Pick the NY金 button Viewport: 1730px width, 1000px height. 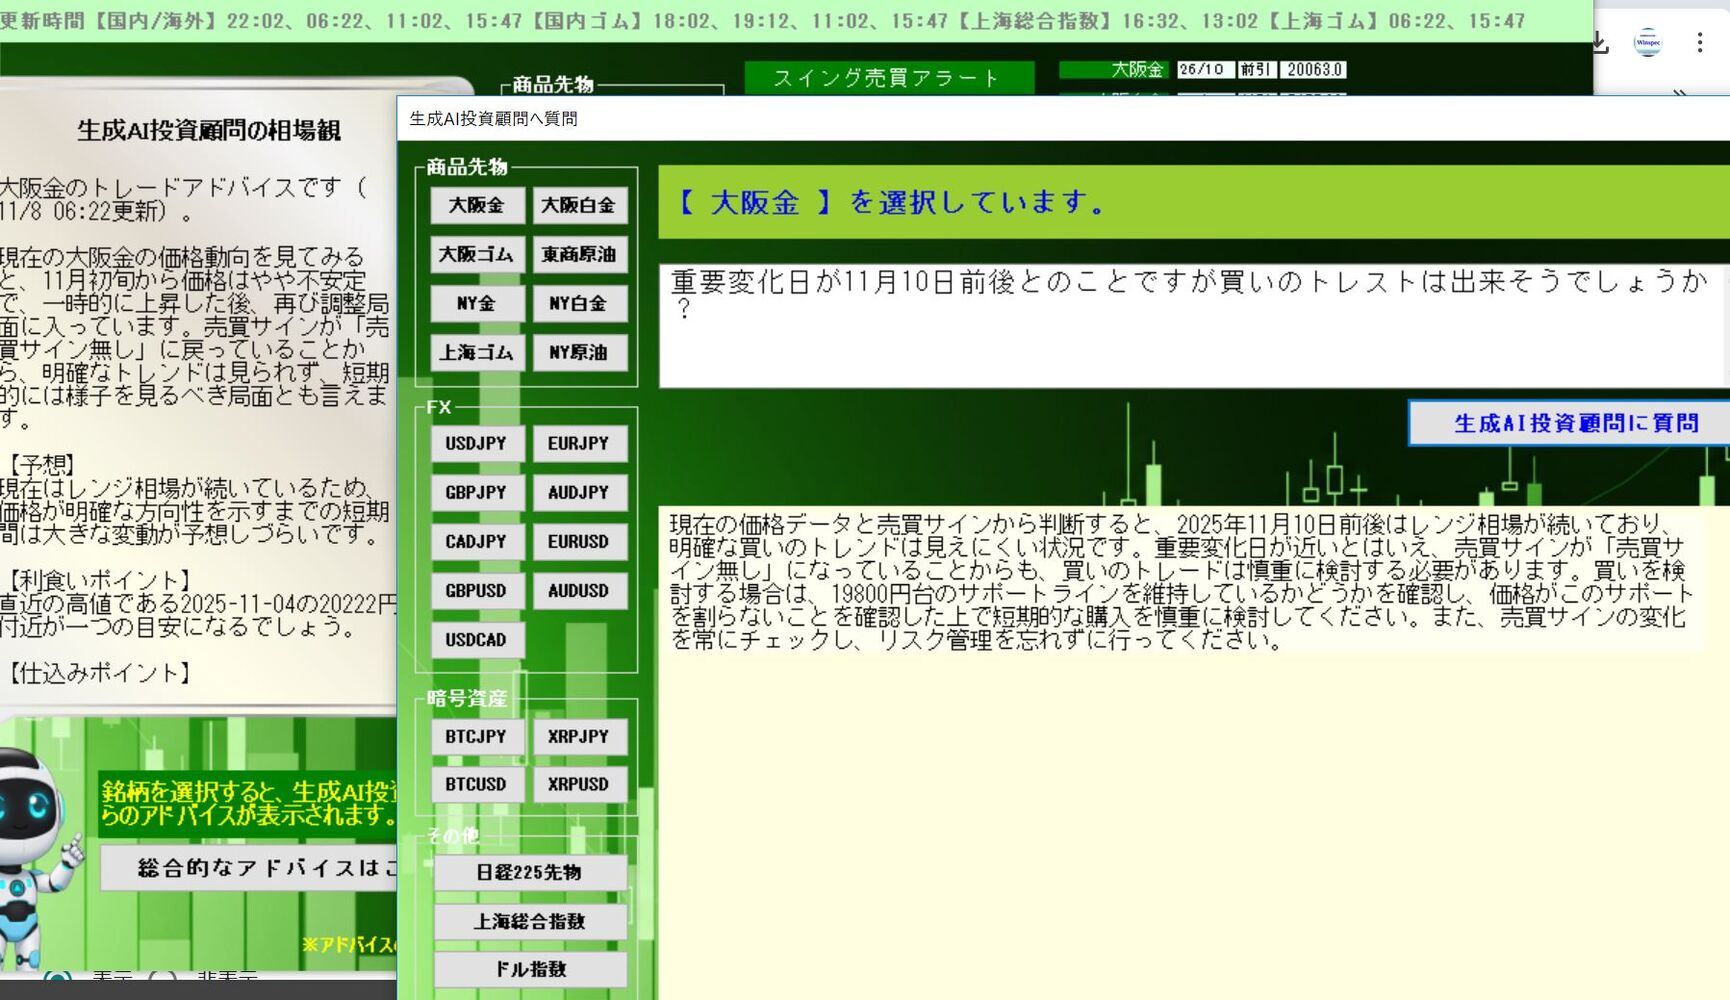(477, 303)
